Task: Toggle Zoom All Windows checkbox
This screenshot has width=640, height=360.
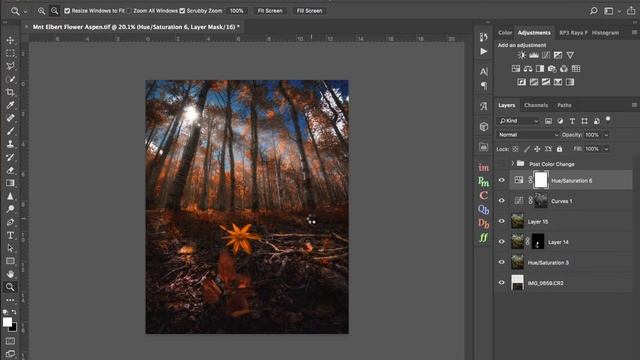Action: tap(129, 11)
